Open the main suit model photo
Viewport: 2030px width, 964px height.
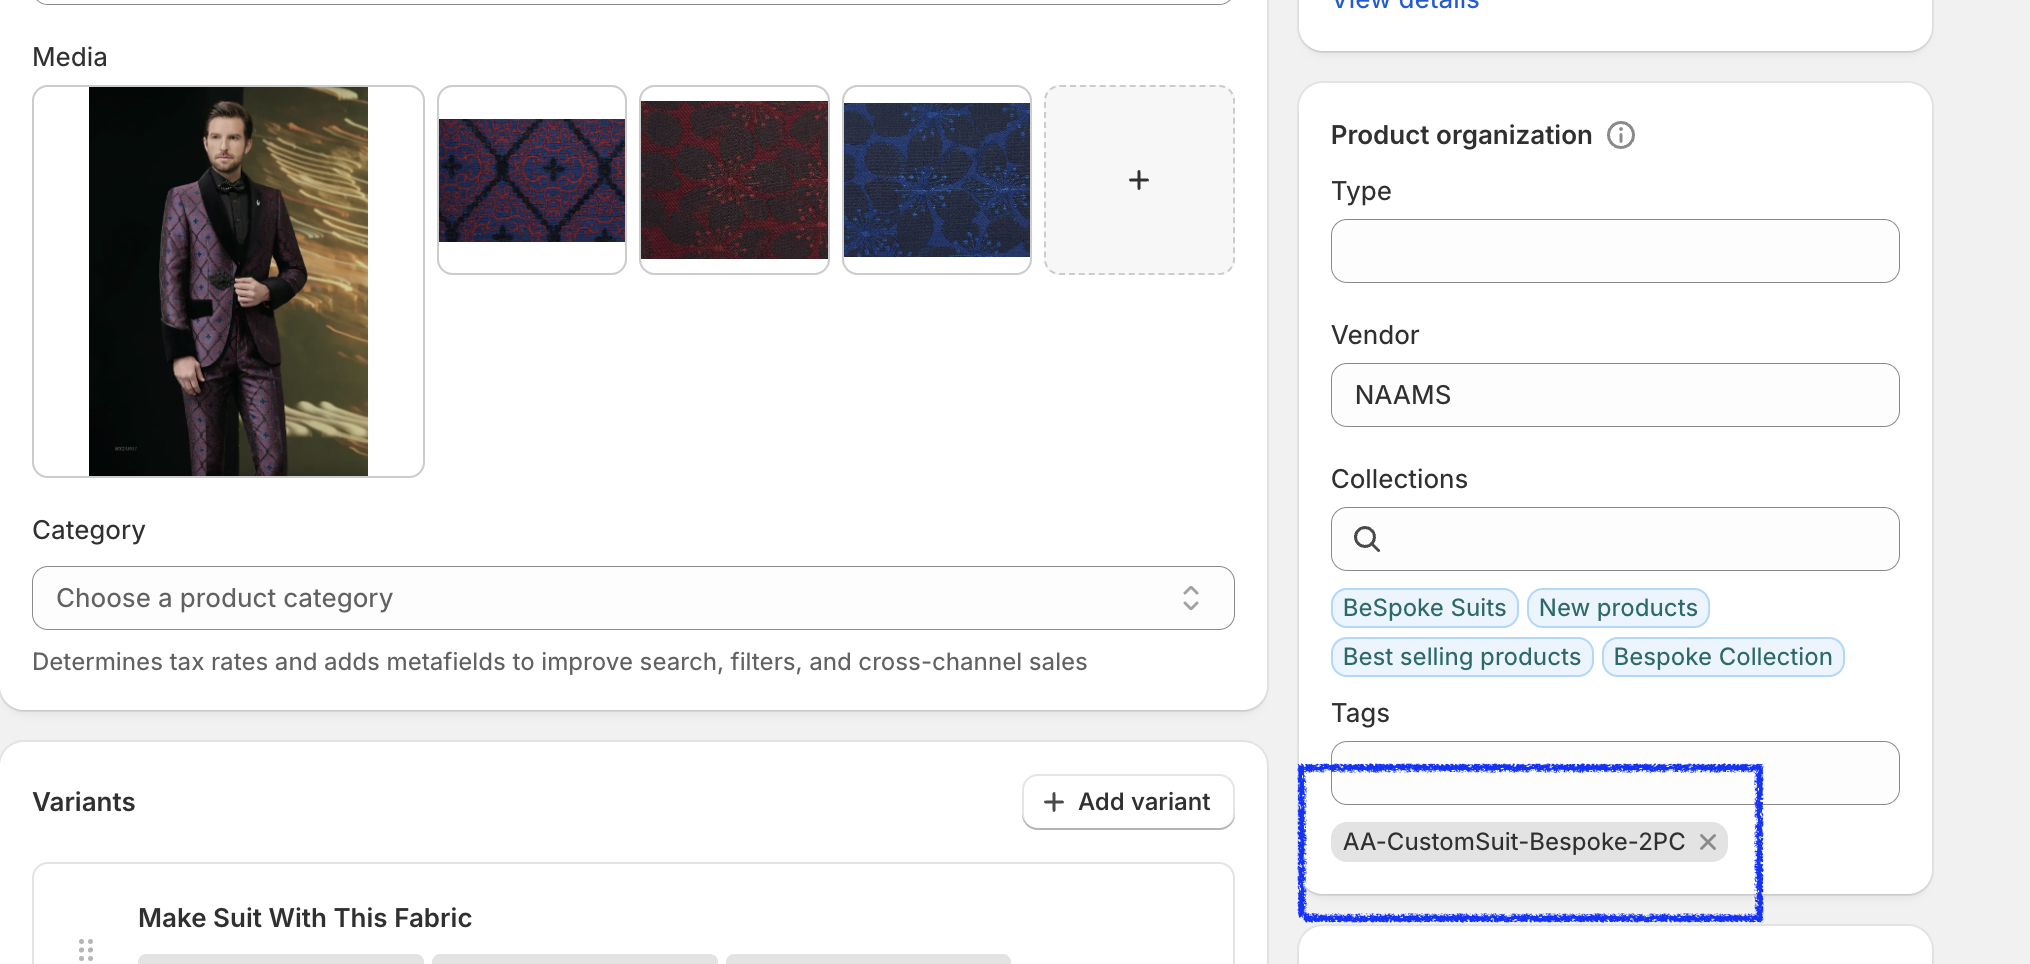coord(229,281)
